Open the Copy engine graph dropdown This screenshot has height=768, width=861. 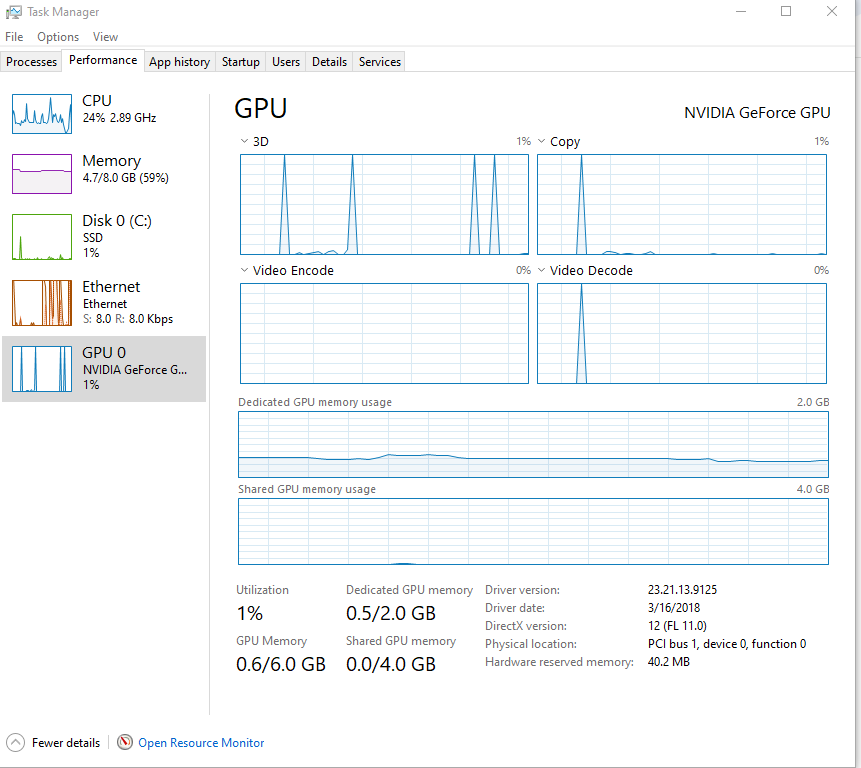coord(542,142)
